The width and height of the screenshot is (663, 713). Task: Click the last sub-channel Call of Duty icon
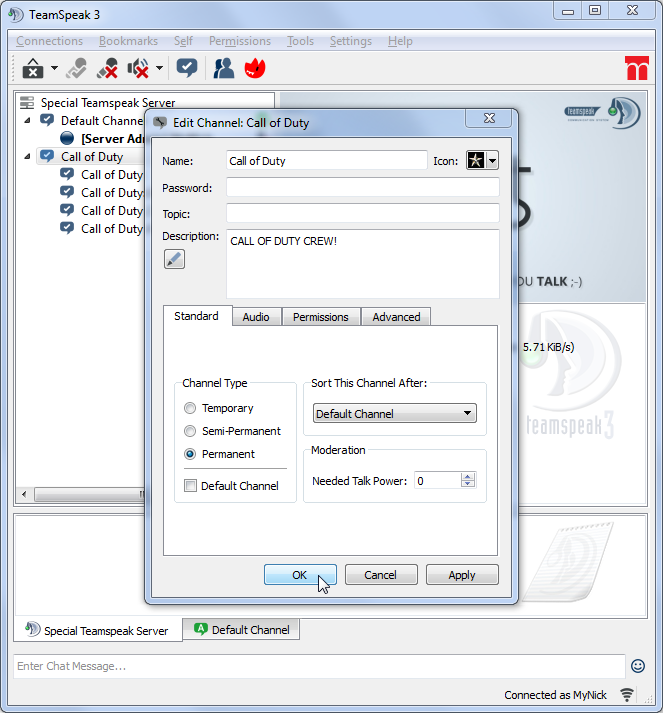tap(67, 228)
